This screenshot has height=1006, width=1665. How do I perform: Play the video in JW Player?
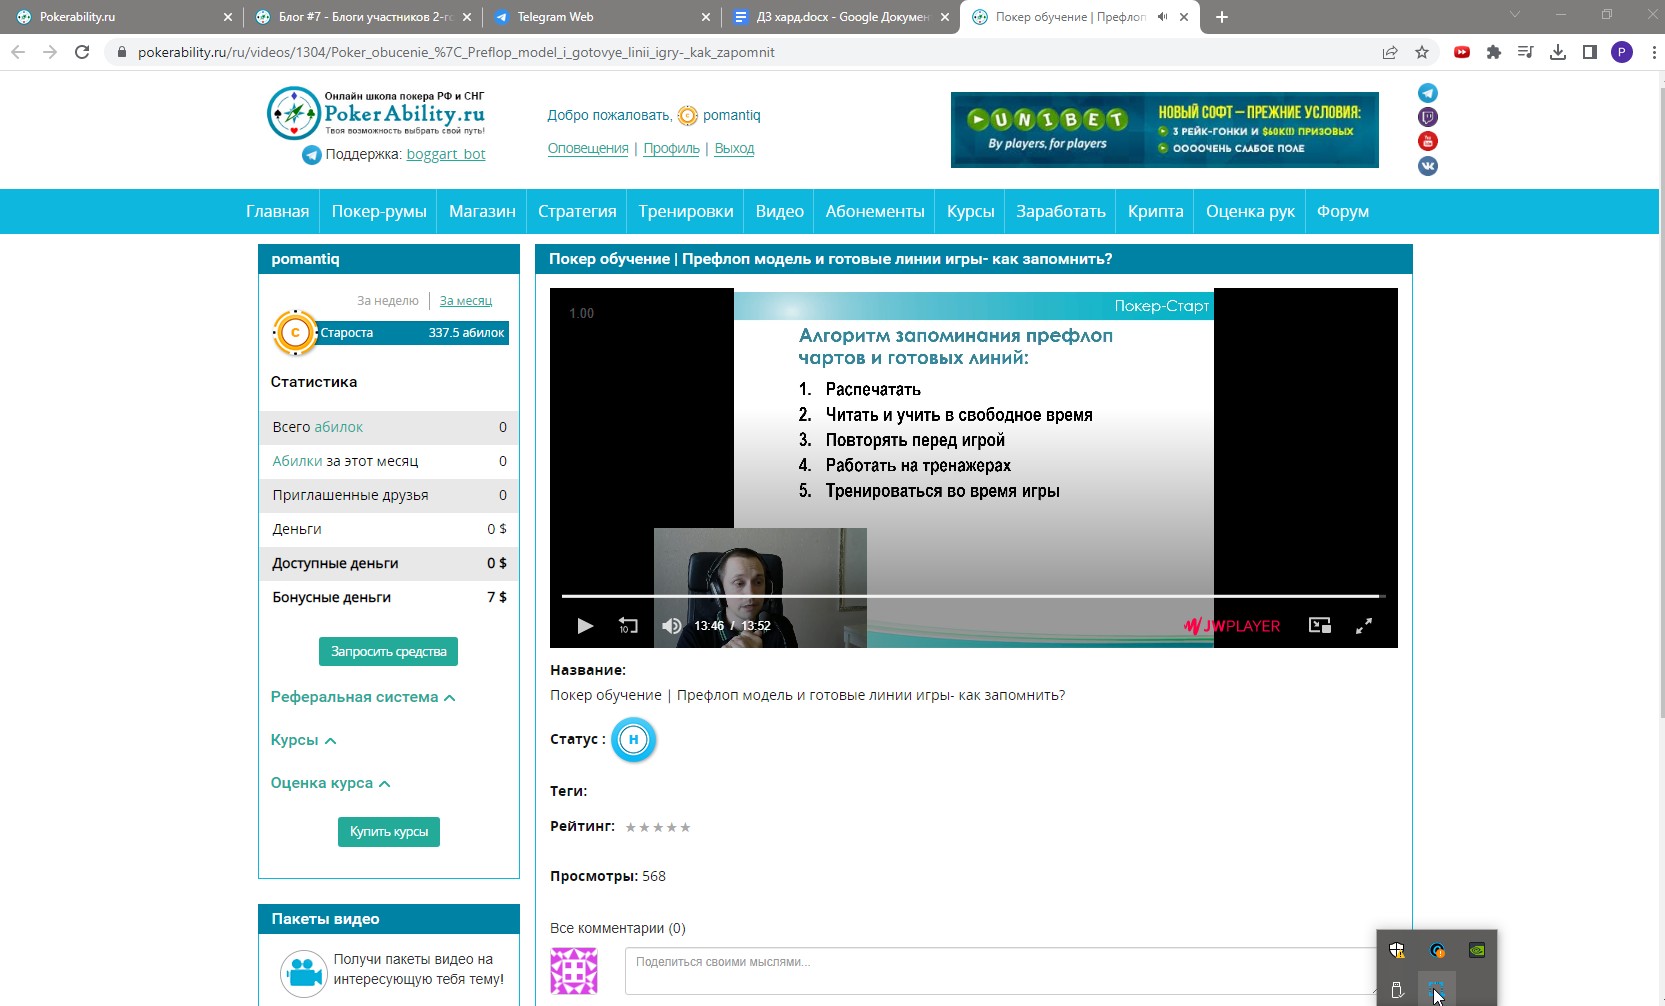[585, 626]
